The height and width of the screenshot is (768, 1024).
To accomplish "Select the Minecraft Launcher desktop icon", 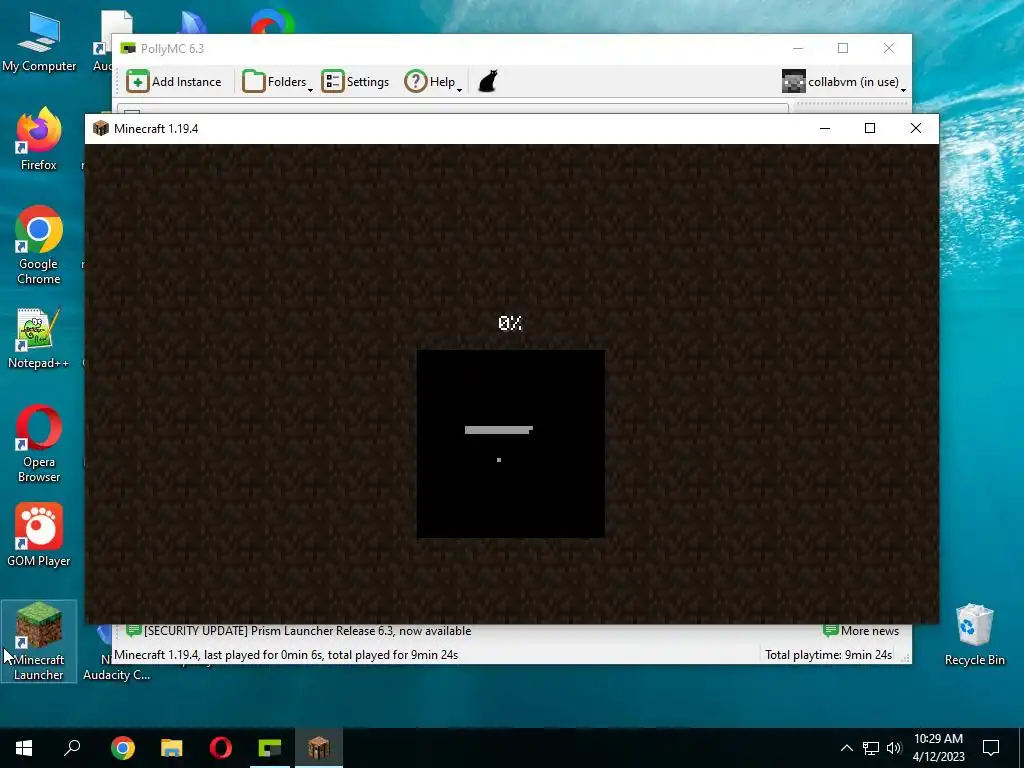I will tap(39, 641).
